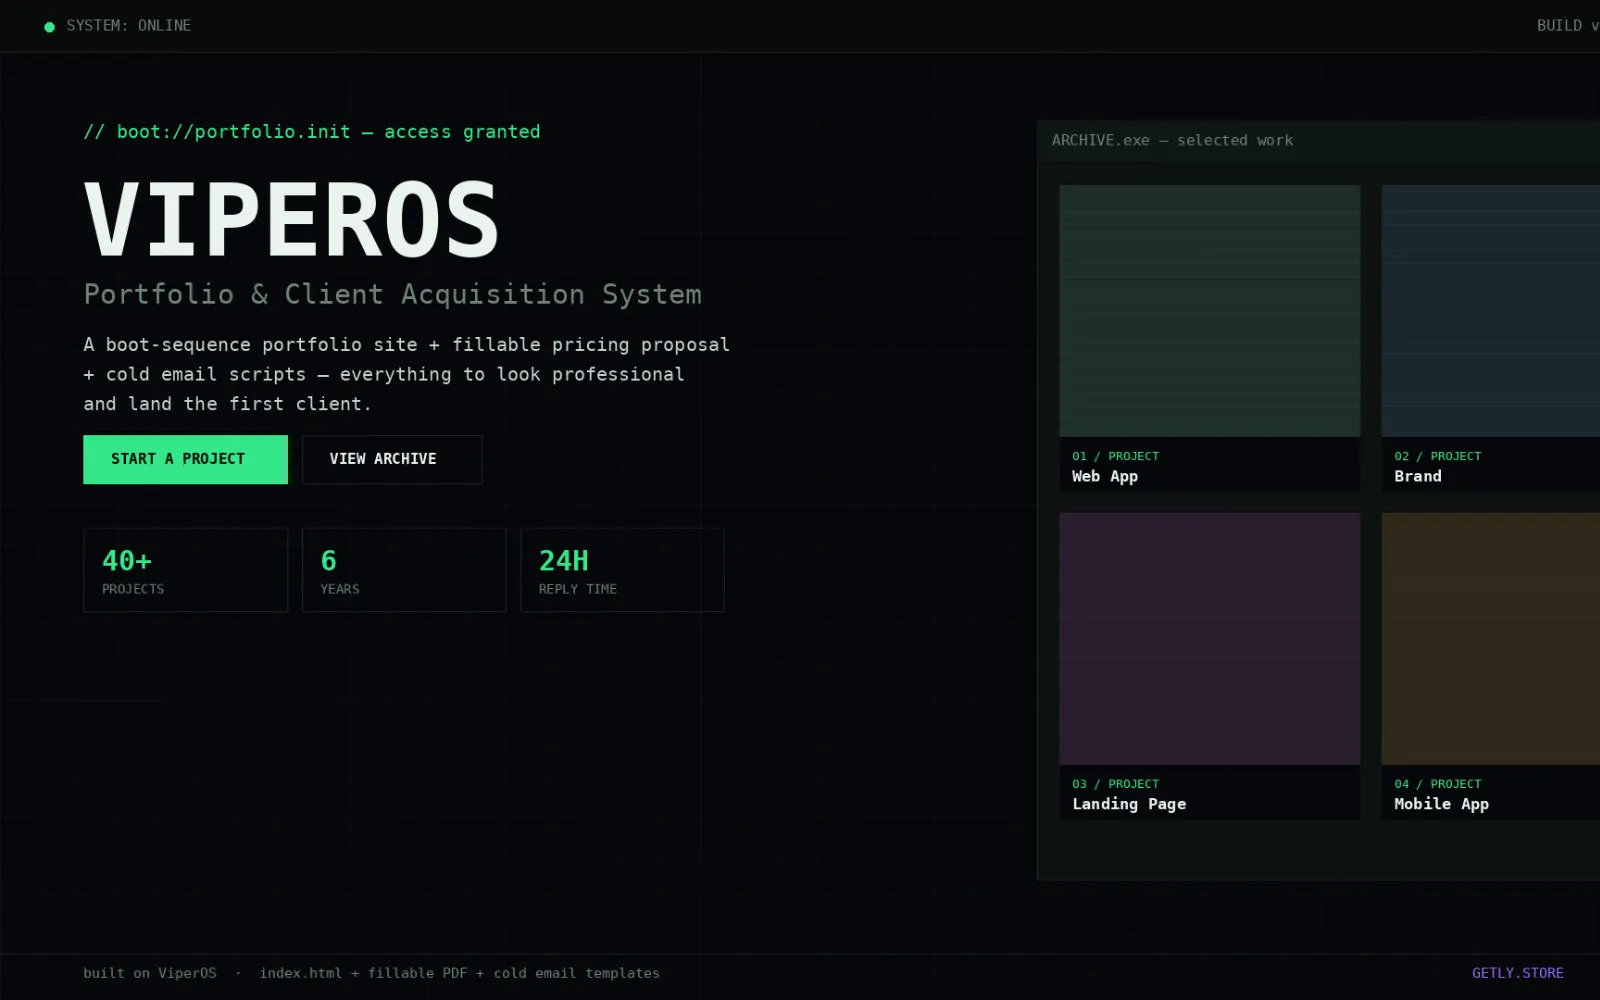Click the '02 / PROJECT' label

(1438, 456)
